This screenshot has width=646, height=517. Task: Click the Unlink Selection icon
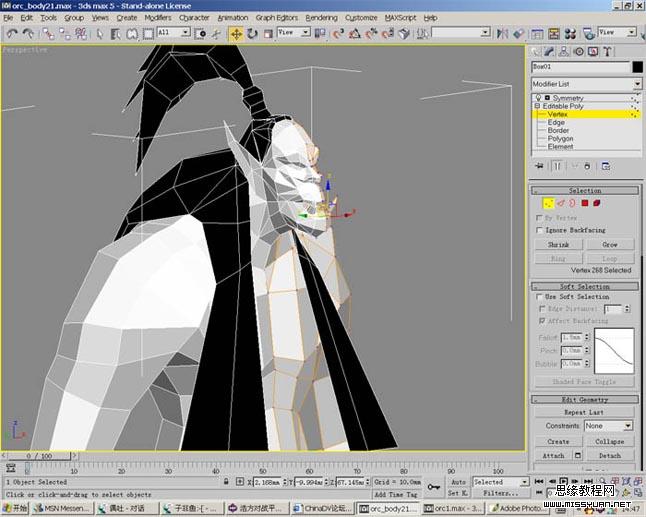point(65,34)
